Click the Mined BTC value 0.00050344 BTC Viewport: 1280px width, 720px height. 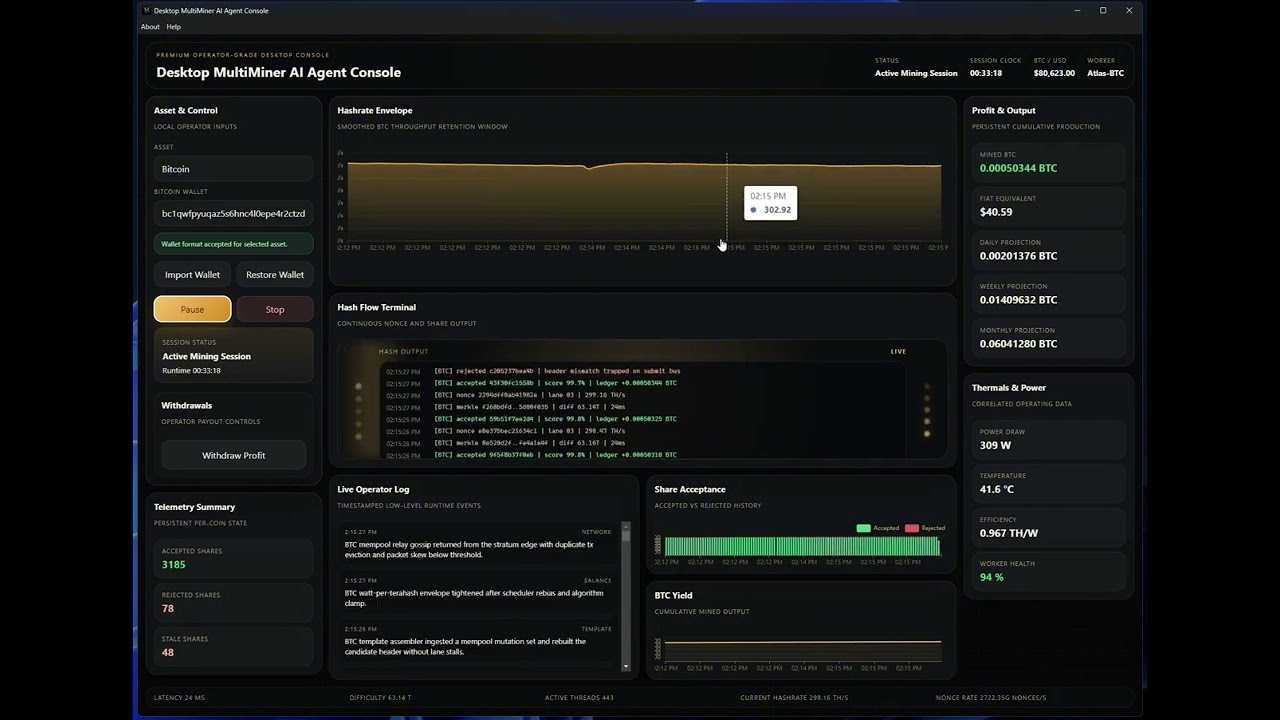[x=1018, y=168]
